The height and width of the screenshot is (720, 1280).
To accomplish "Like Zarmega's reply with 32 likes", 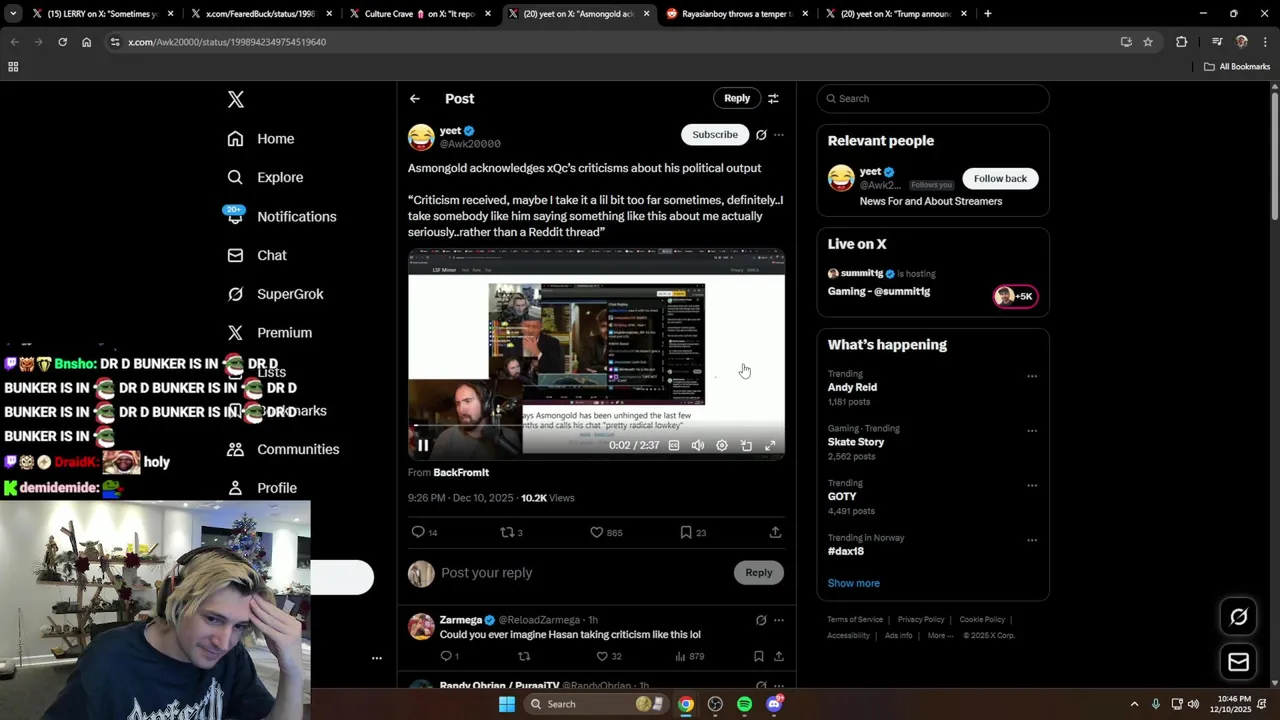I will tap(609, 656).
